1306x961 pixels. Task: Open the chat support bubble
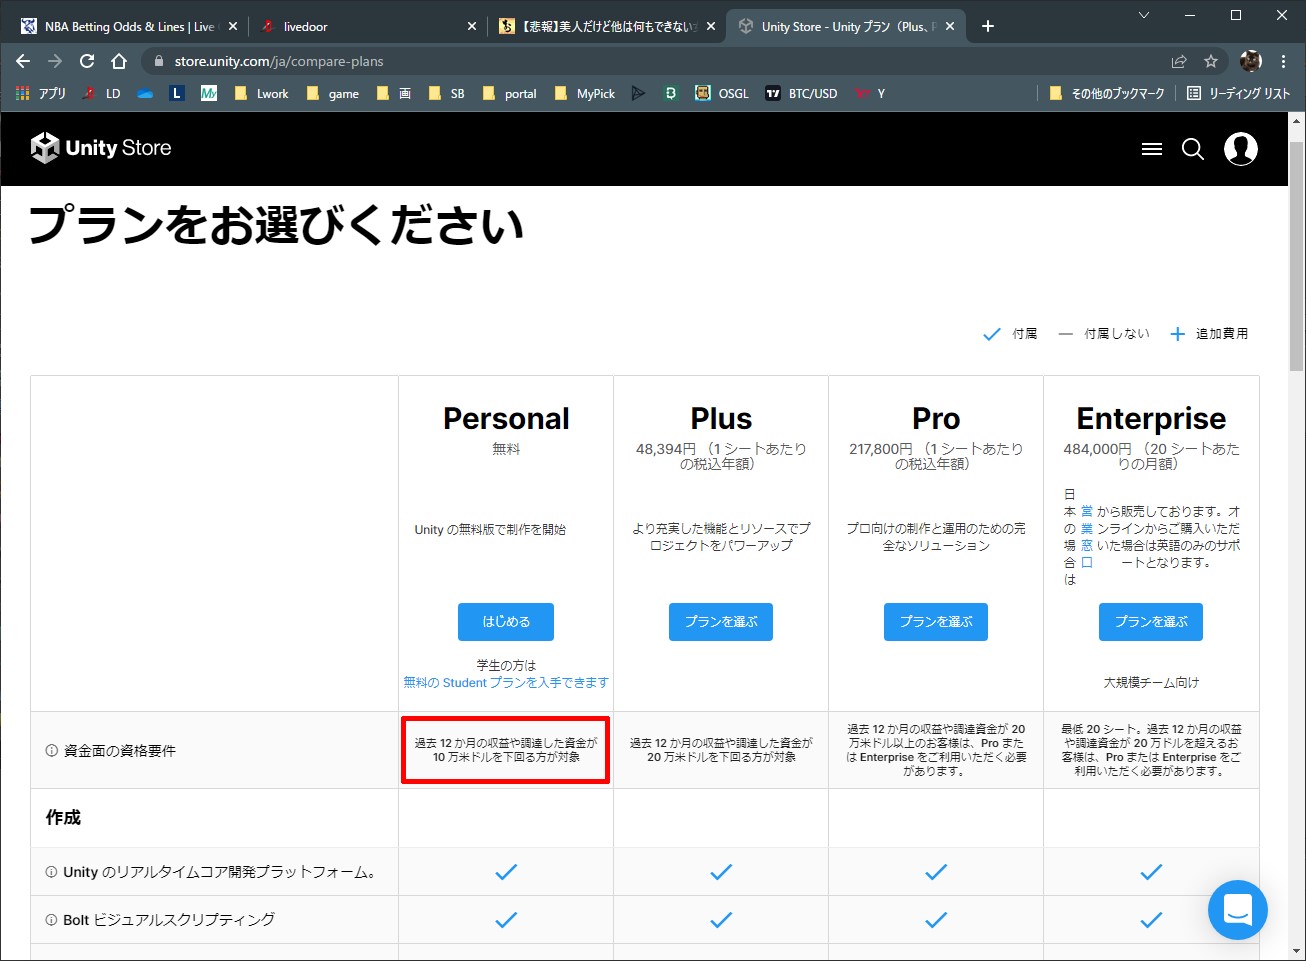[x=1238, y=910]
